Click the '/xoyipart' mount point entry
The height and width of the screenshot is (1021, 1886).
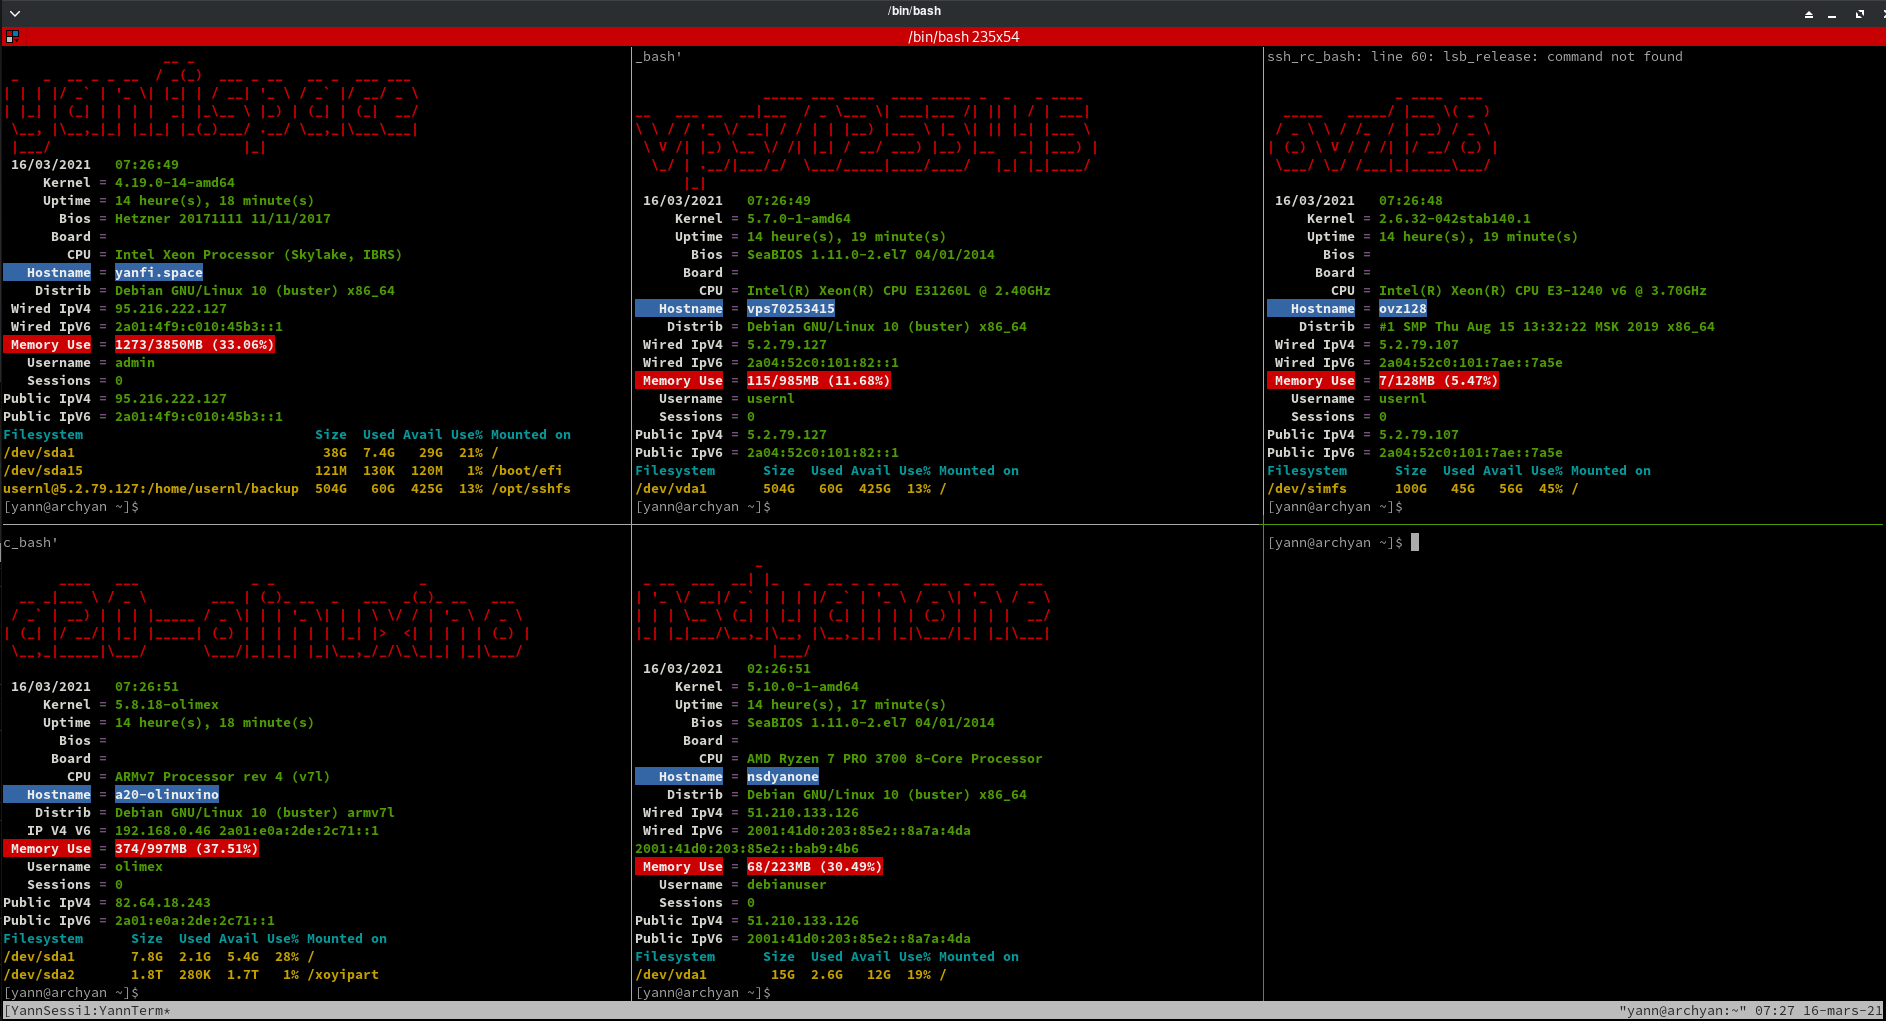point(343,975)
